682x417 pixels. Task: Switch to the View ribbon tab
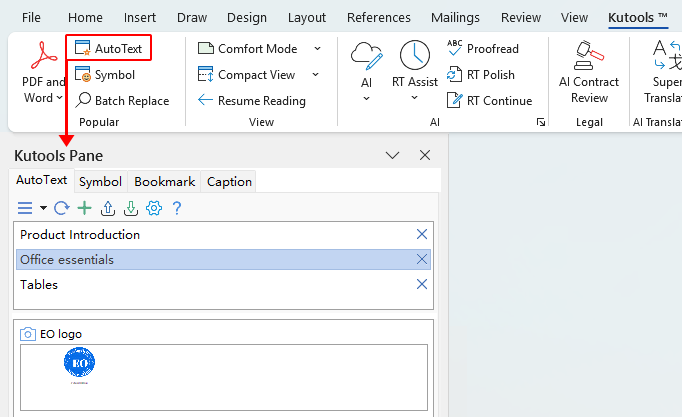point(574,17)
